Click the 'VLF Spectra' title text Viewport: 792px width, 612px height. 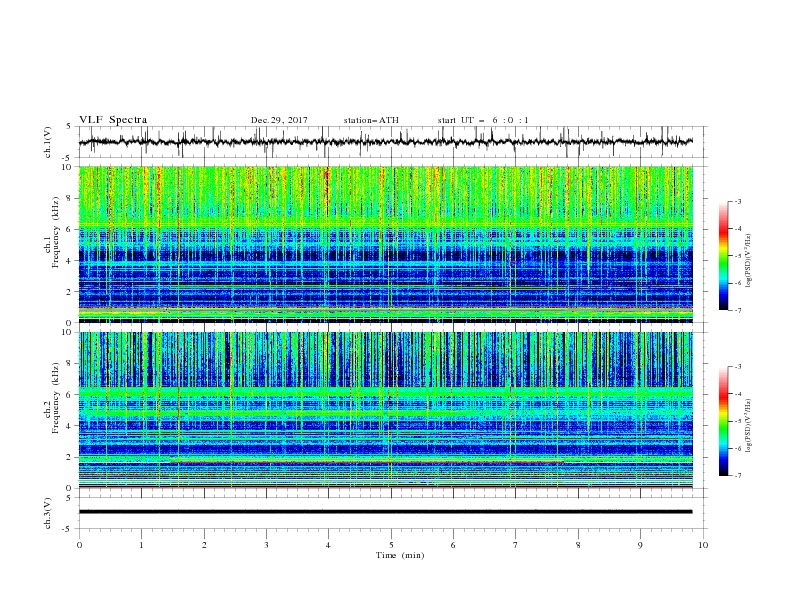(x=113, y=120)
